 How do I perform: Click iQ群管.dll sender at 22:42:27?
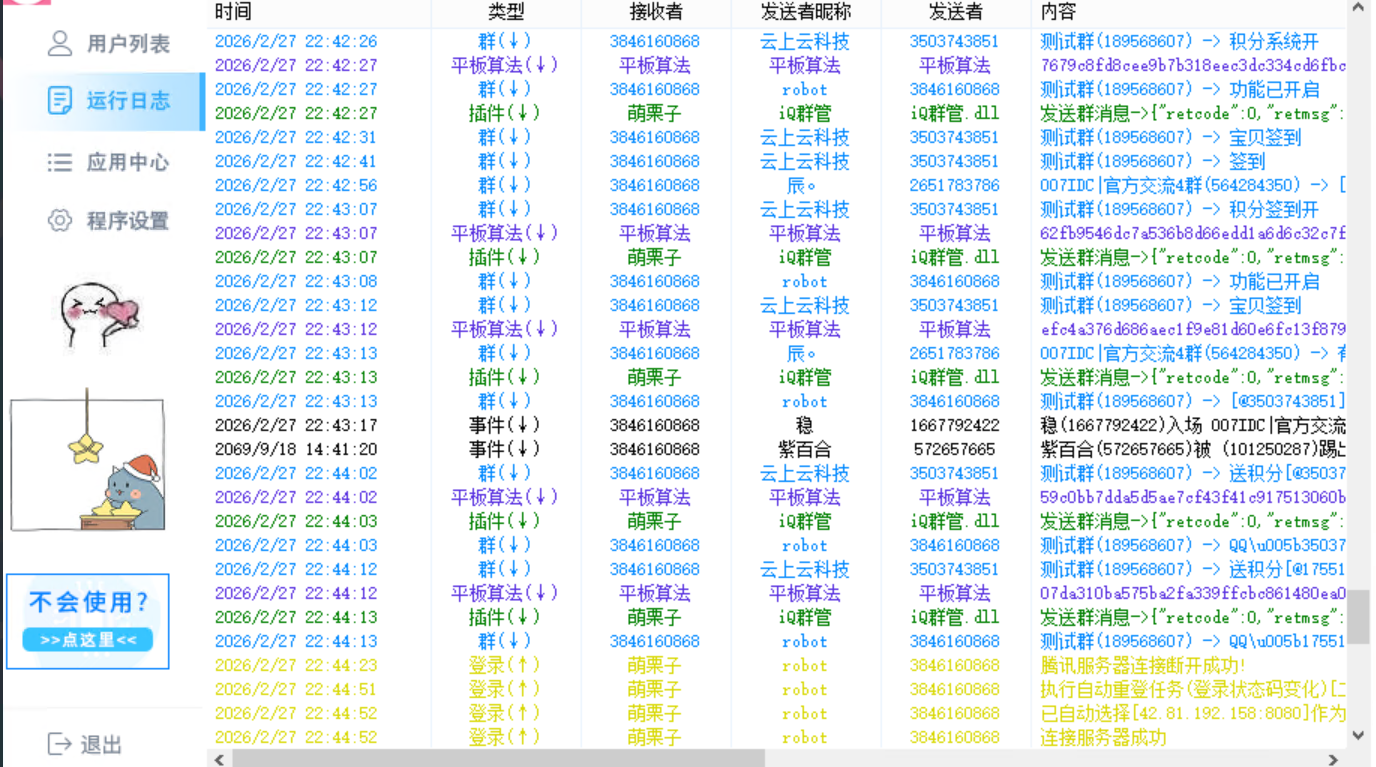955,113
